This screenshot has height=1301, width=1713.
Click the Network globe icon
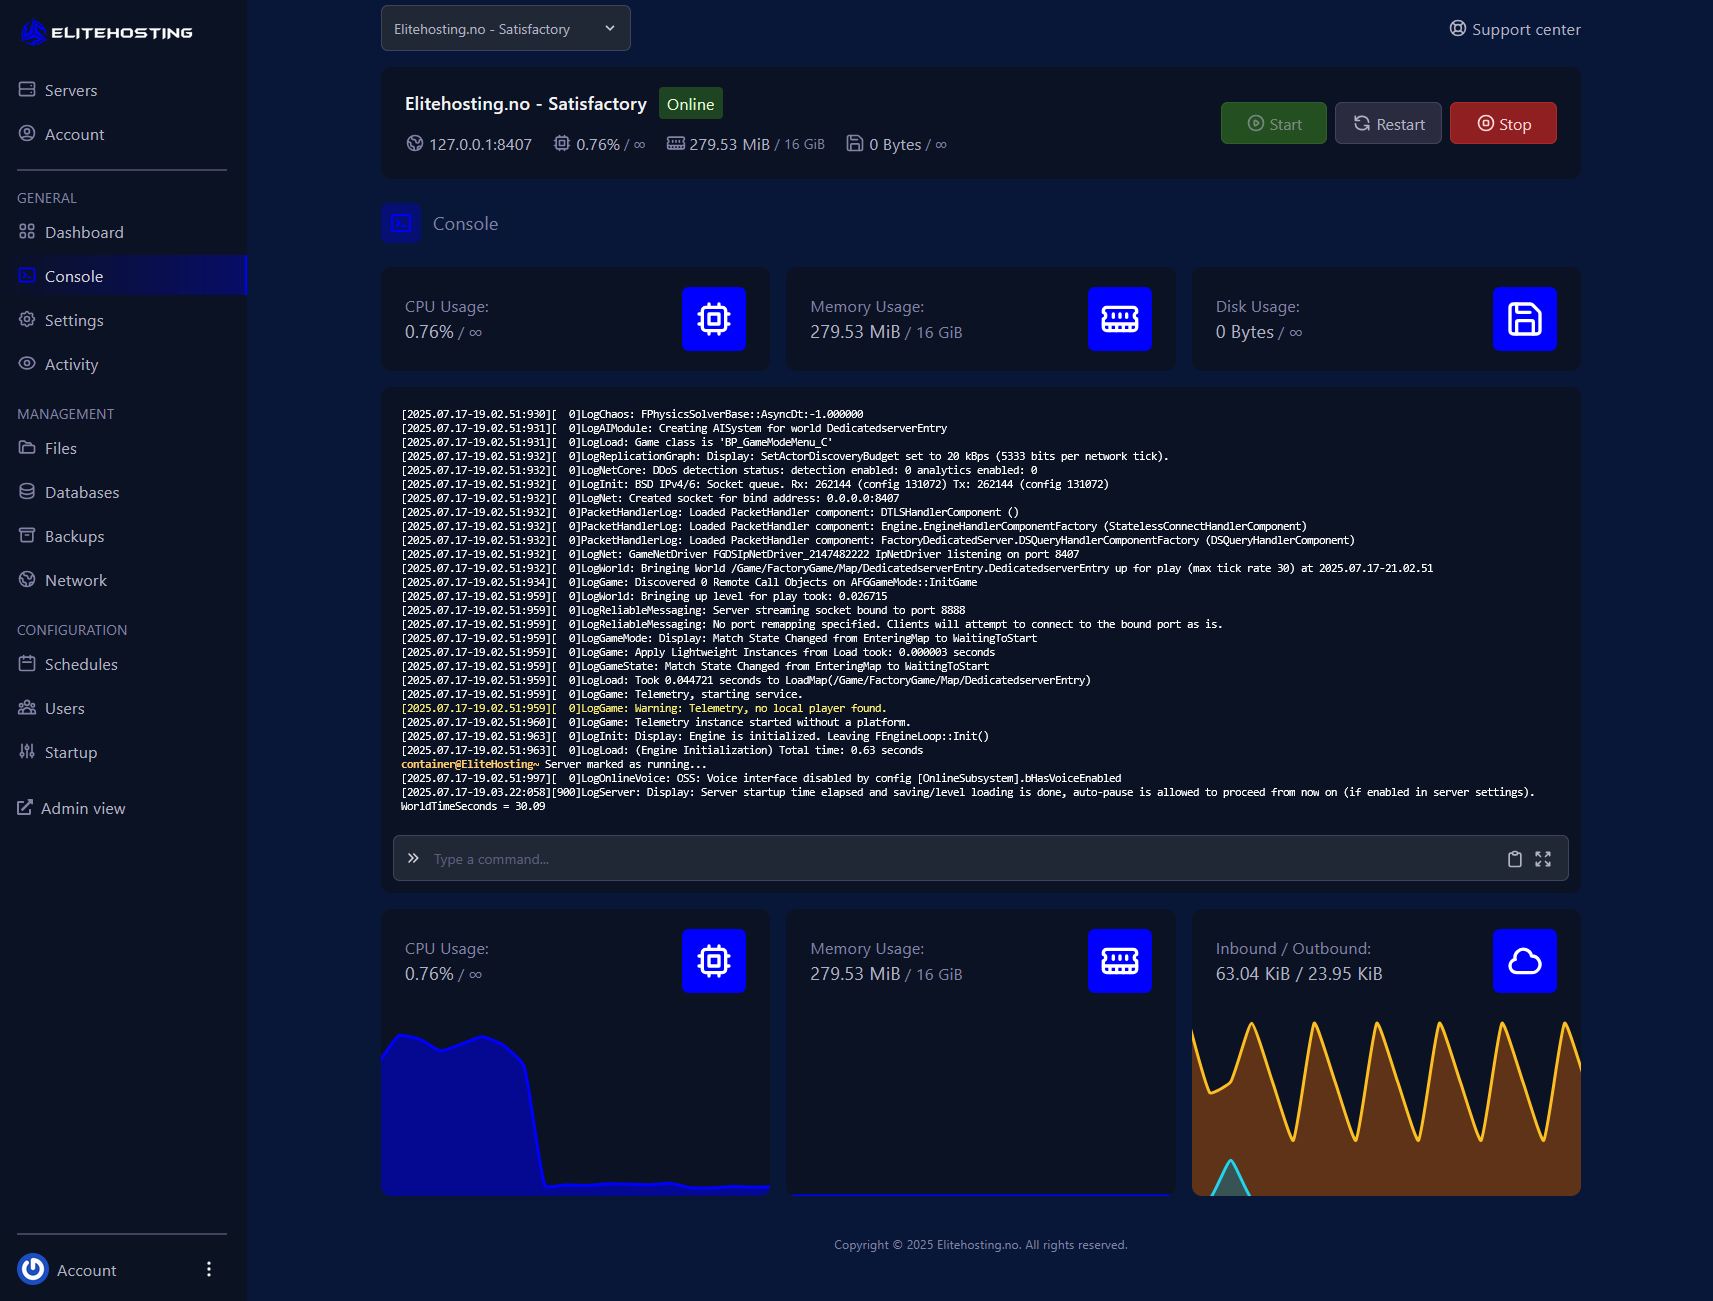[27, 580]
